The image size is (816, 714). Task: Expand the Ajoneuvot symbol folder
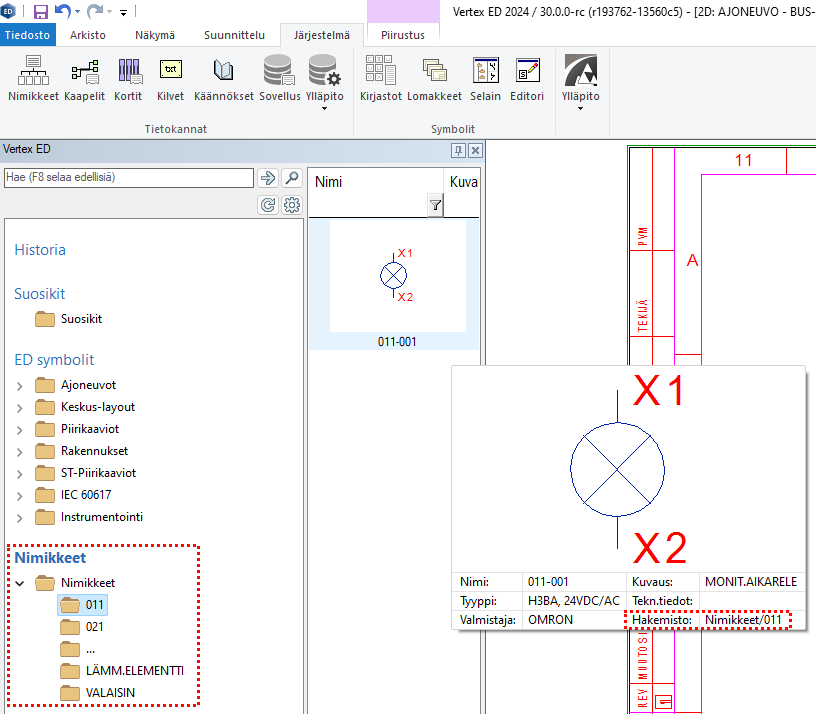[19, 385]
